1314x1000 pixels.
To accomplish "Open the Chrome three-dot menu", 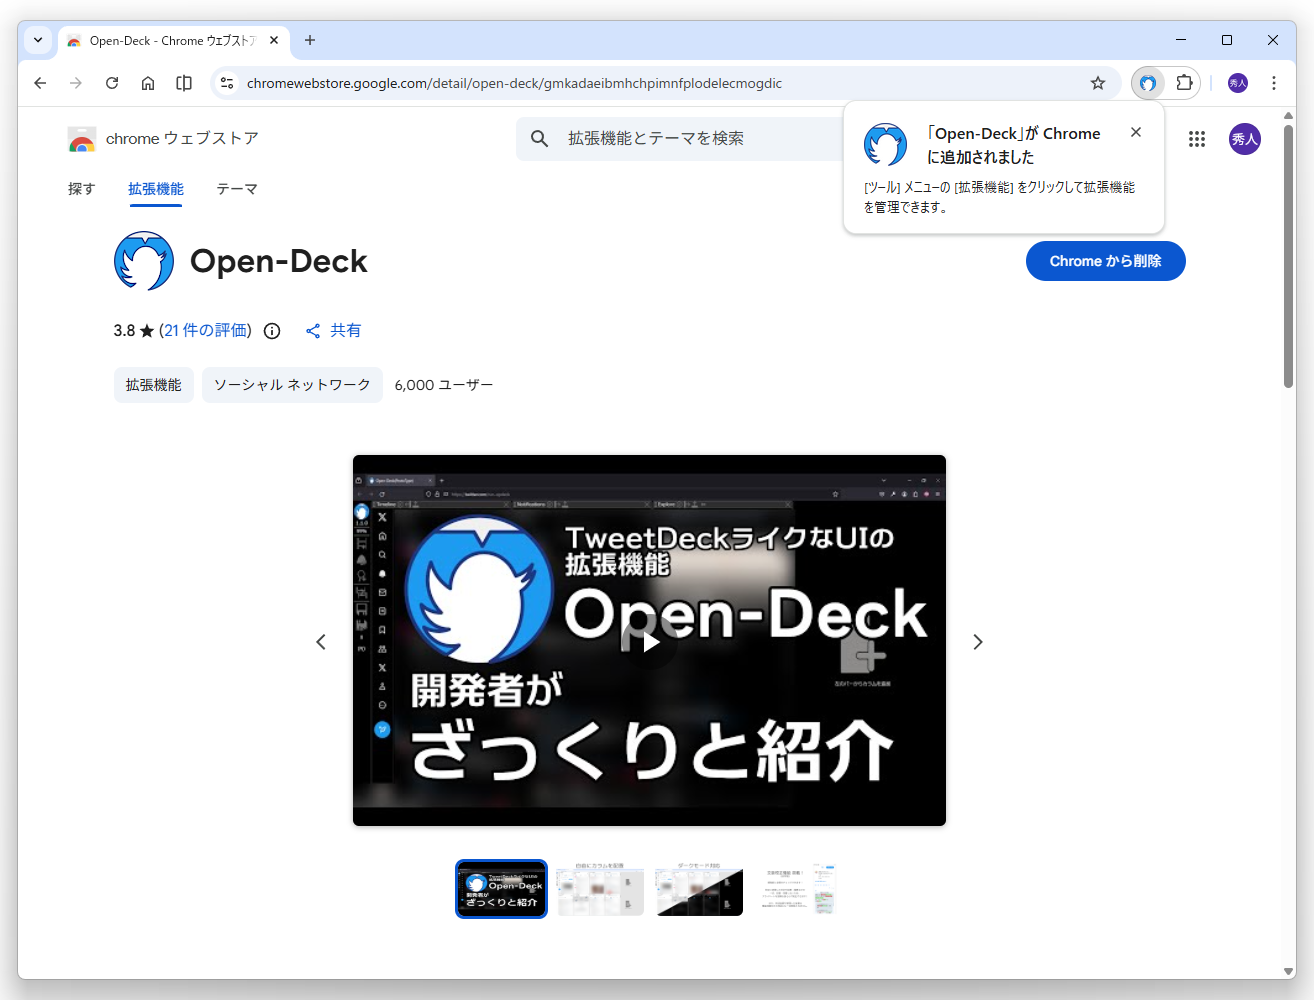I will (x=1274, y=83).
